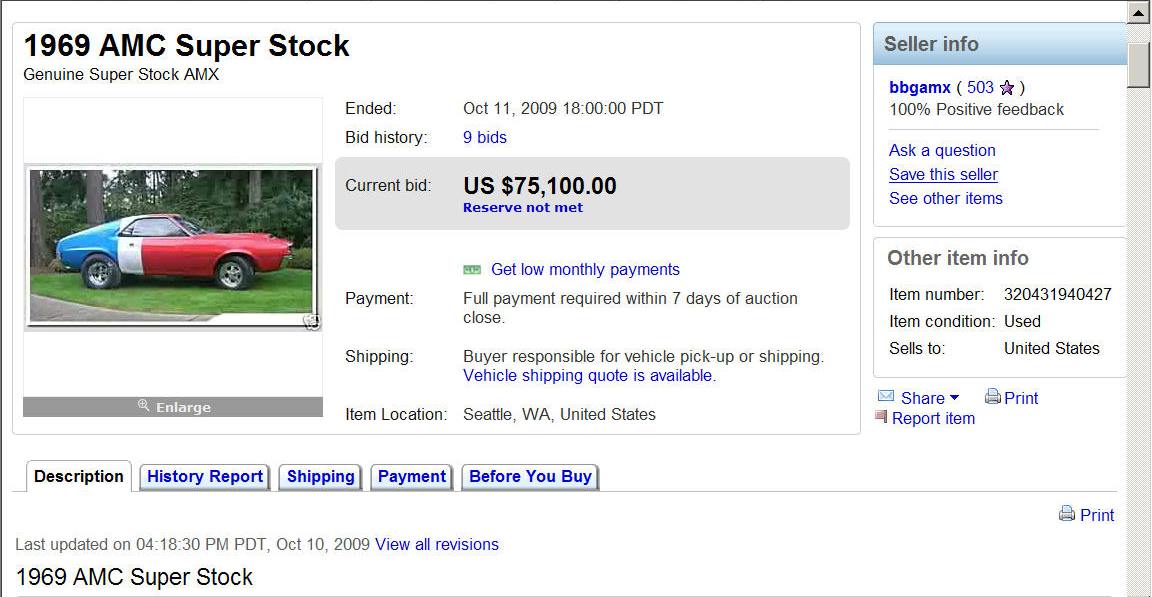Click the purple feedback star icon

pos(1007,88)
